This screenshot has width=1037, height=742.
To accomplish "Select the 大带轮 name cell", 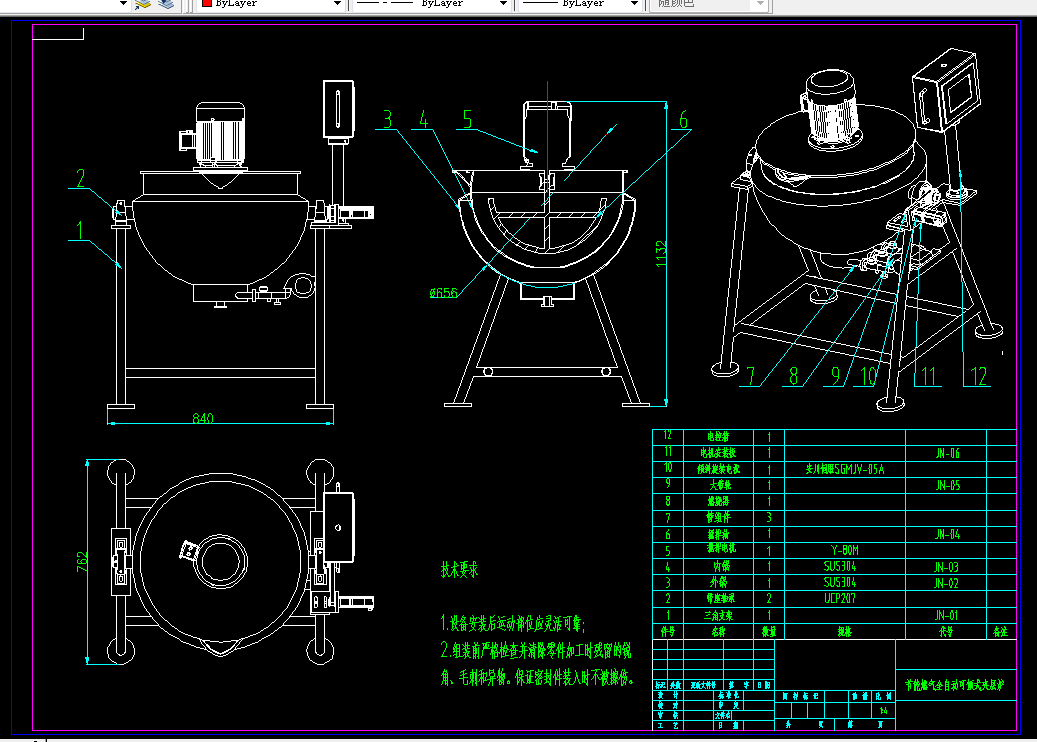I will (x=719, y=485).
